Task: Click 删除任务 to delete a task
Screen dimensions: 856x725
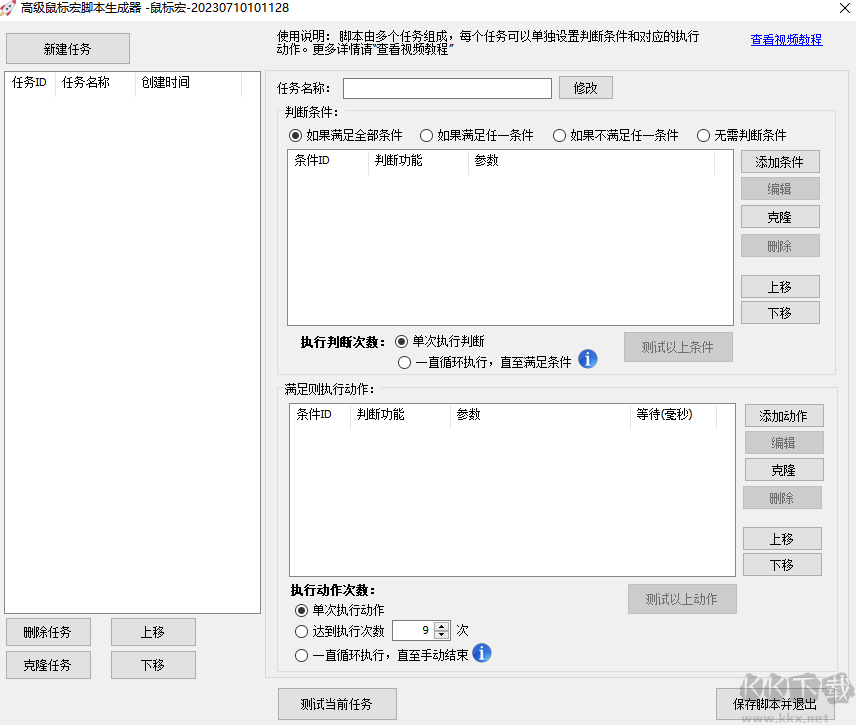Action: click(48, 632)
